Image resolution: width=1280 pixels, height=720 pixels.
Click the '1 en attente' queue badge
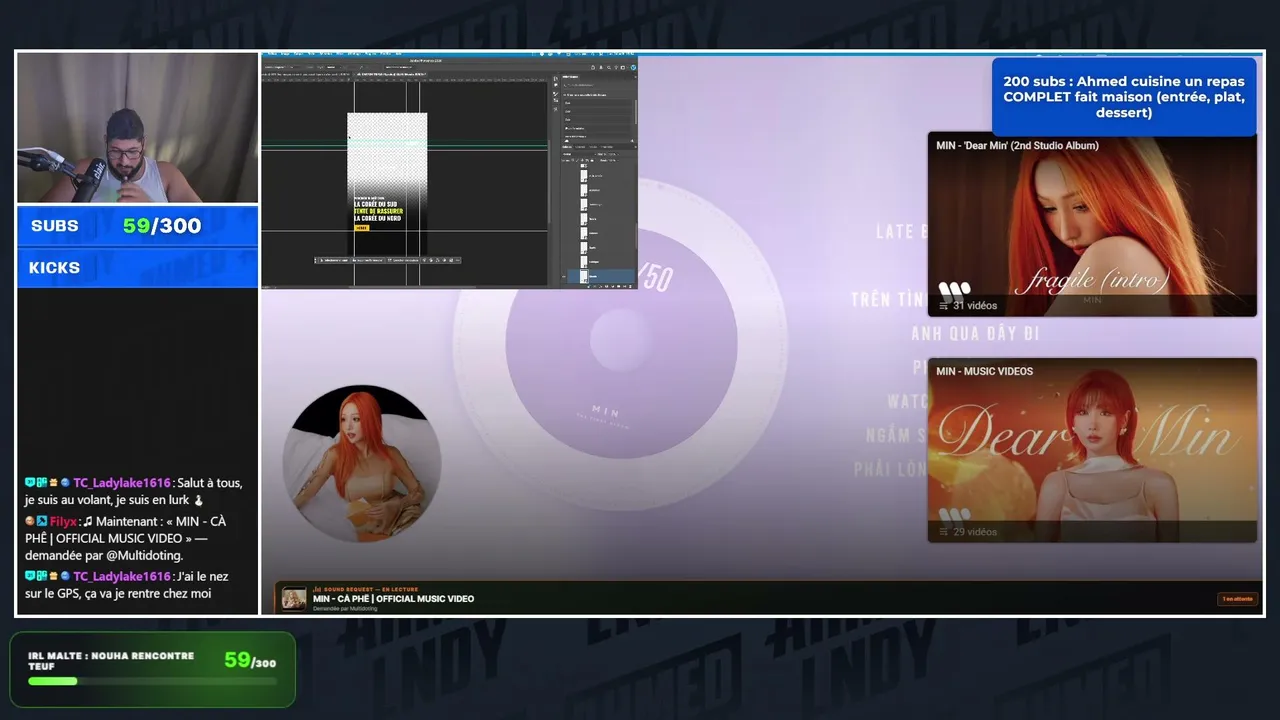point(1237,599)
